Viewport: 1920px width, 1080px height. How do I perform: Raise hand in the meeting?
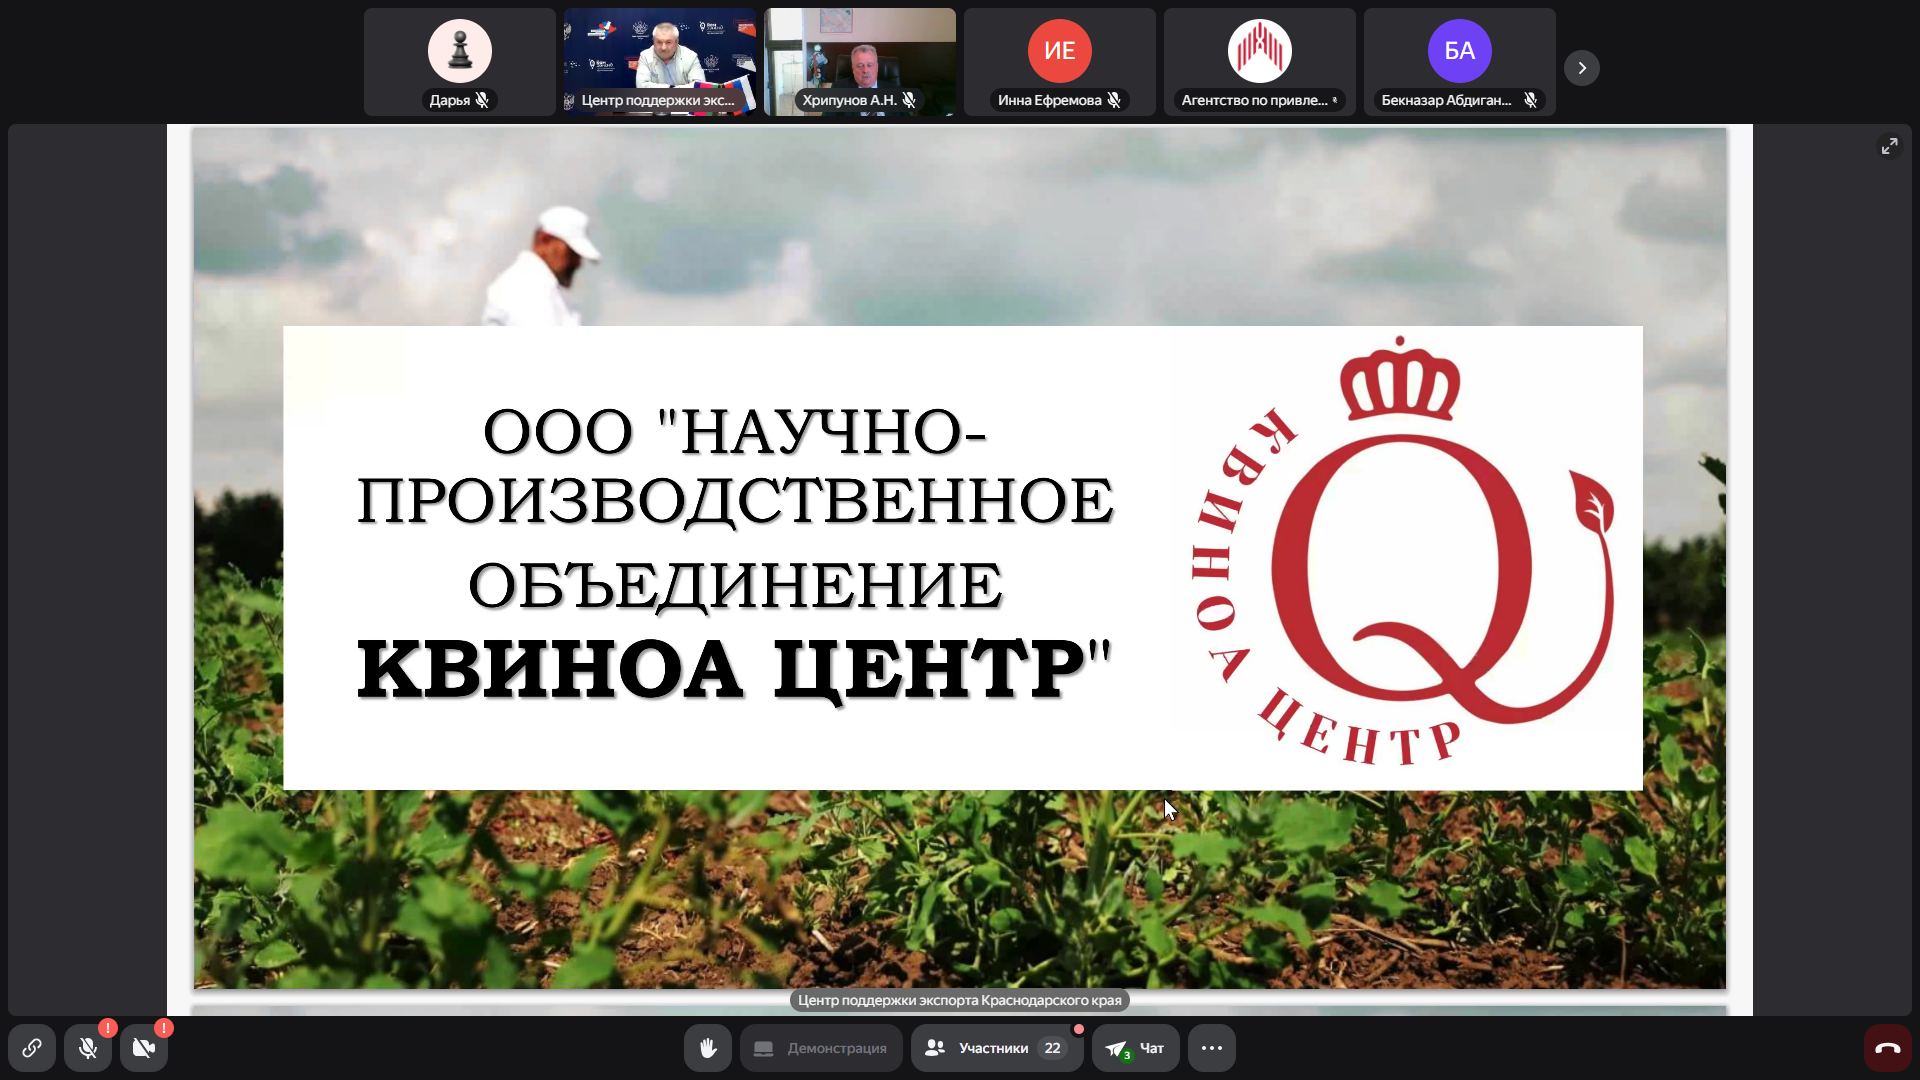click(x=708, y=1048)
